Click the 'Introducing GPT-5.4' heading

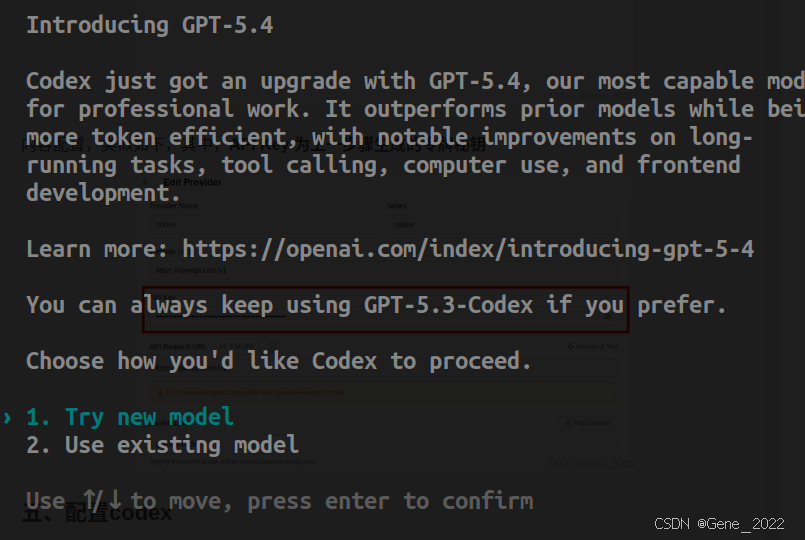coord(150,25)
